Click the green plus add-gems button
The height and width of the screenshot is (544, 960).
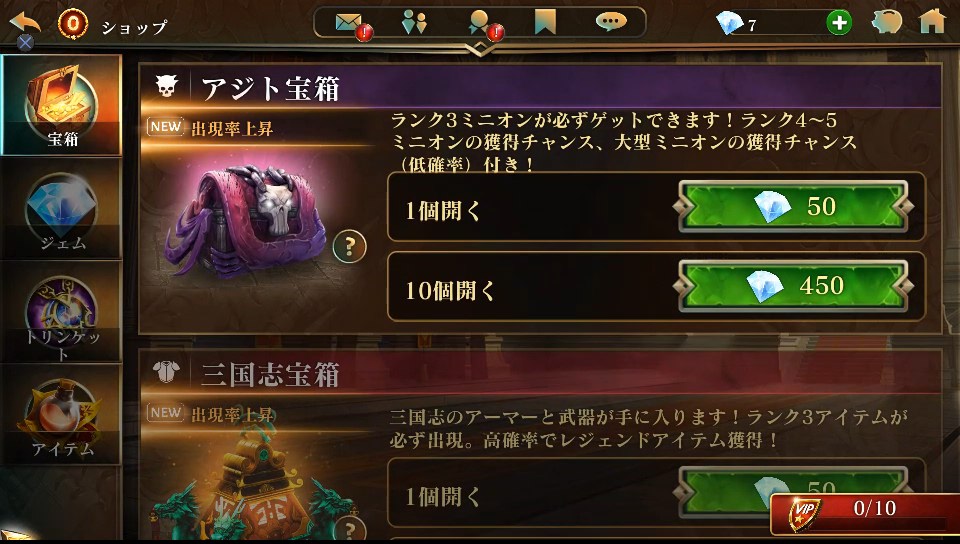[839, 23]
